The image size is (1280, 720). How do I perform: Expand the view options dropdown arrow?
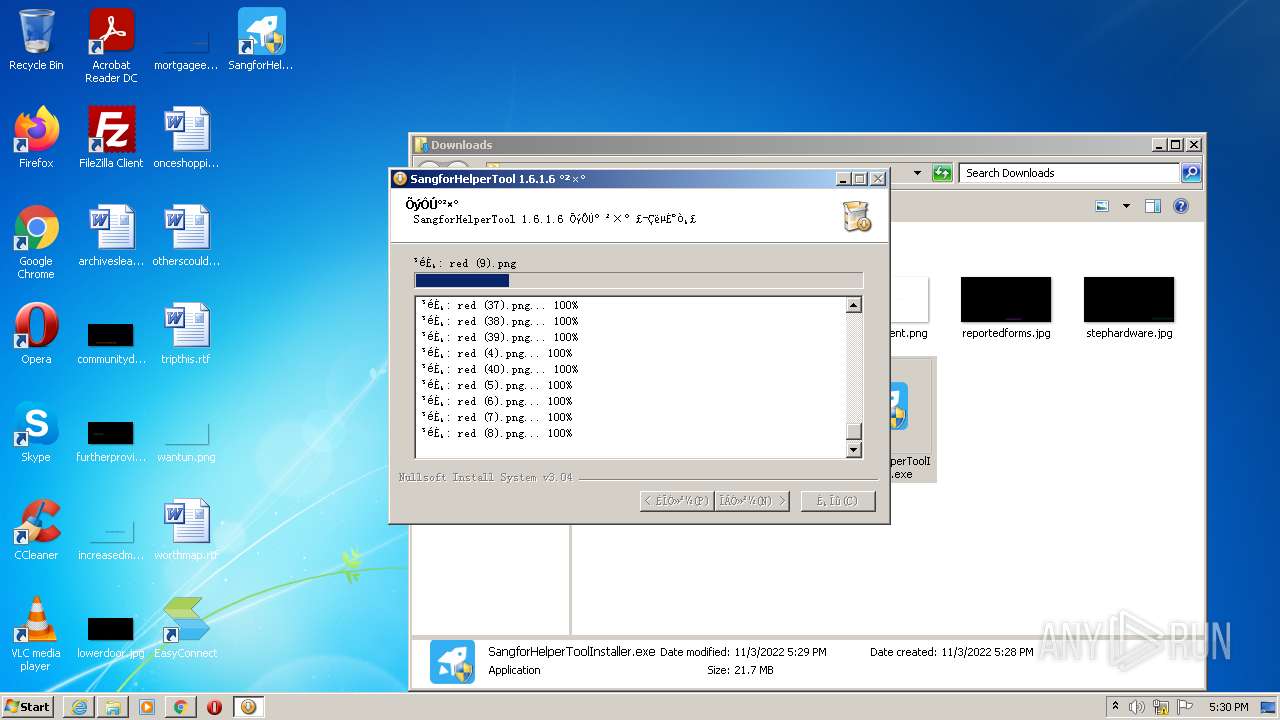pos(1126,206)
